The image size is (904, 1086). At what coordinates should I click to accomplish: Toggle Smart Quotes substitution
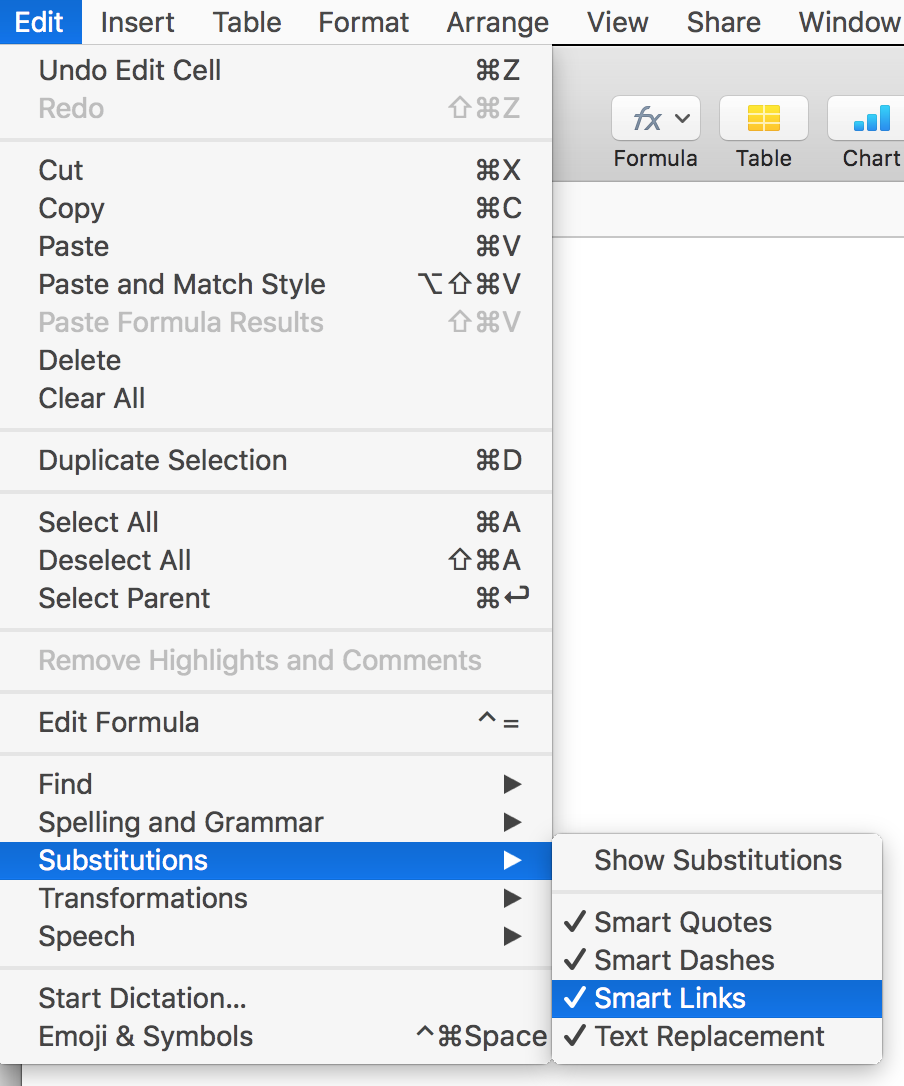(683, 922)
